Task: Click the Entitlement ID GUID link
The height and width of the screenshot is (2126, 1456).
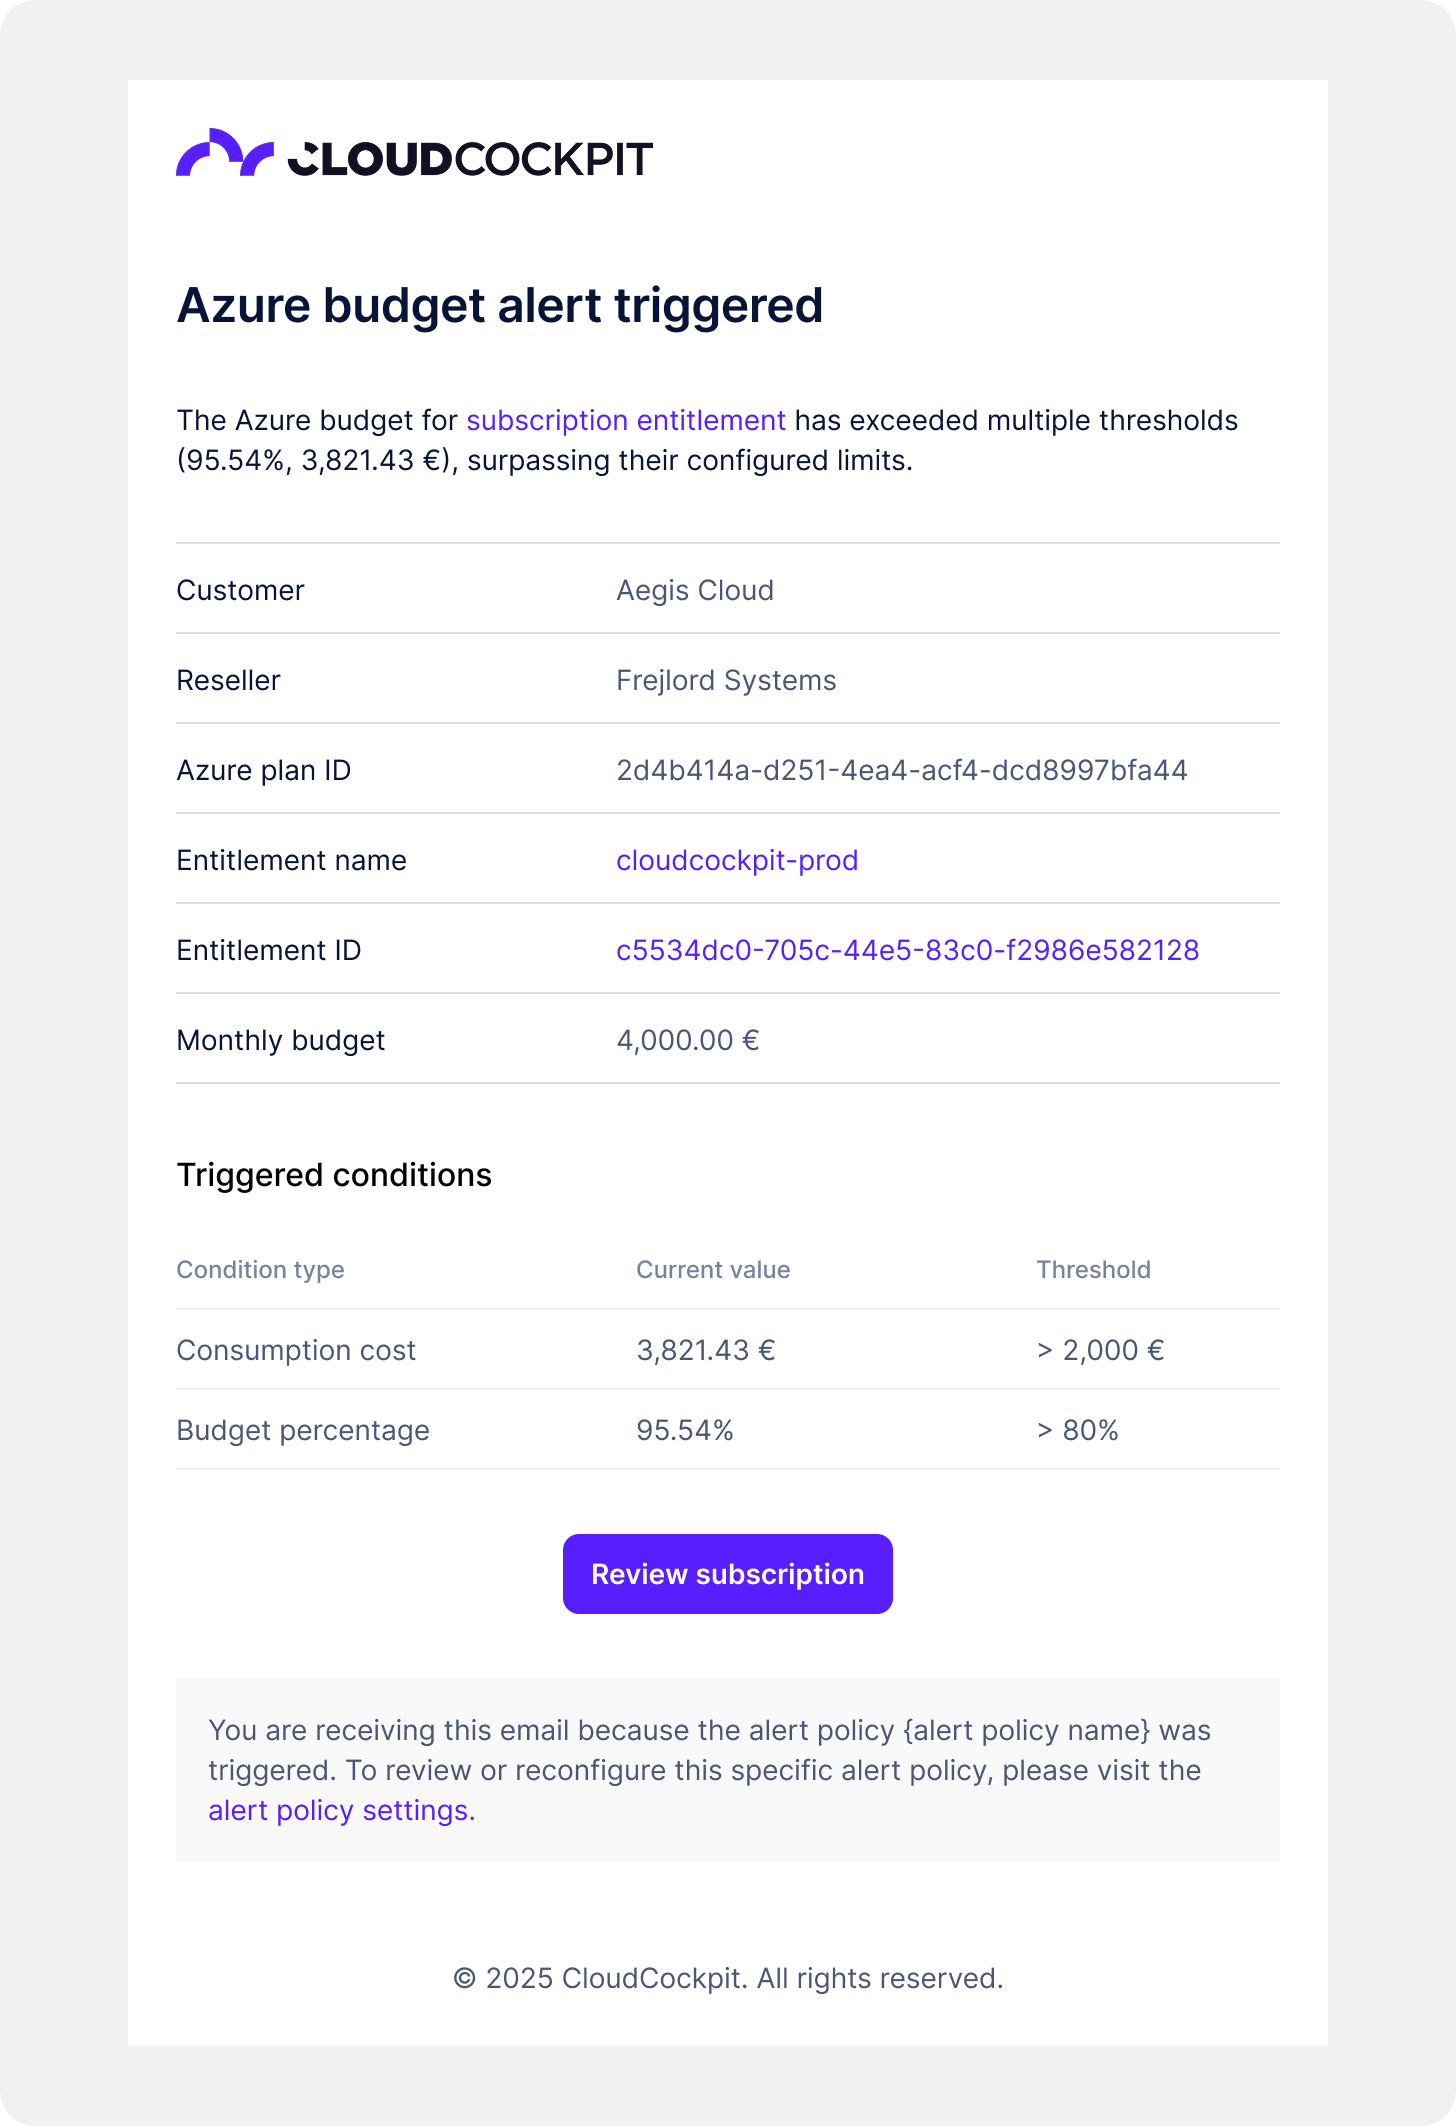Action: (907, 950)
